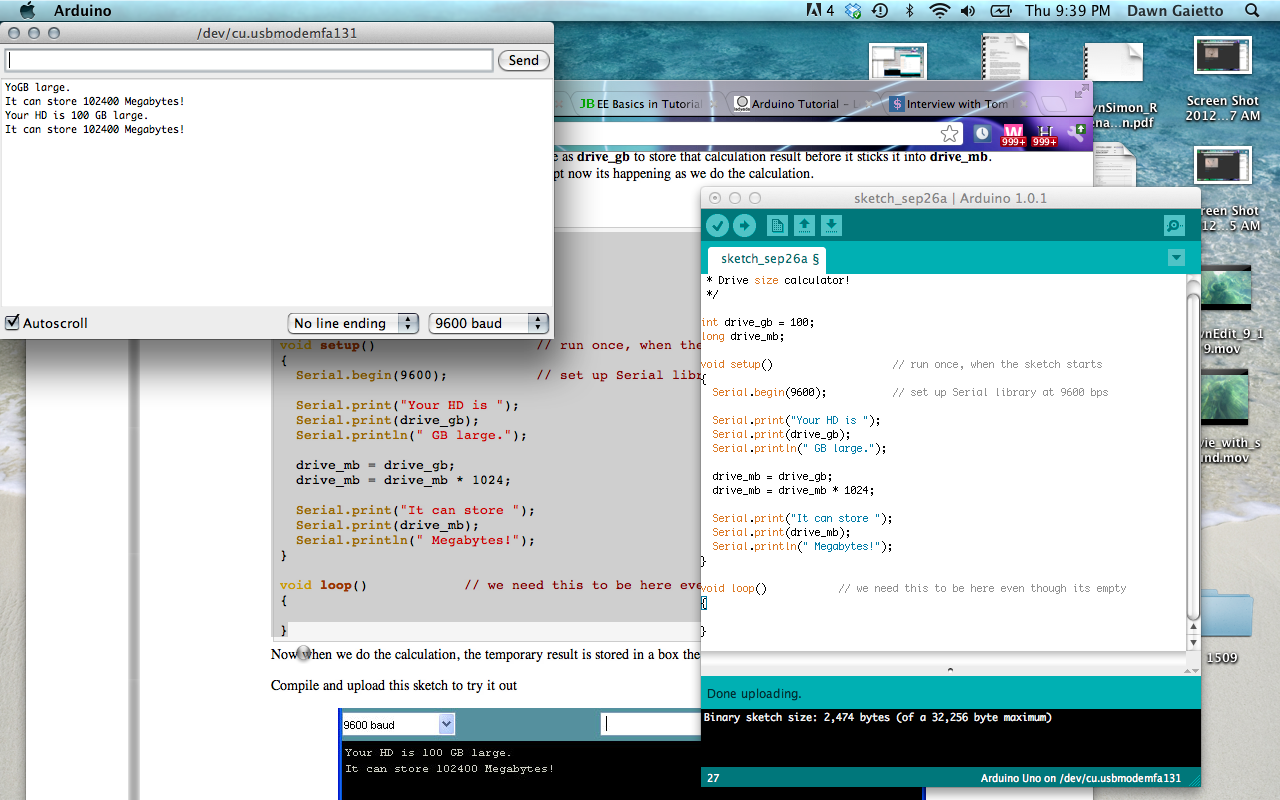Screen dimensions: 1280x800
Task: Click the new tab button in the browser
Action: tap(1055, 104)
